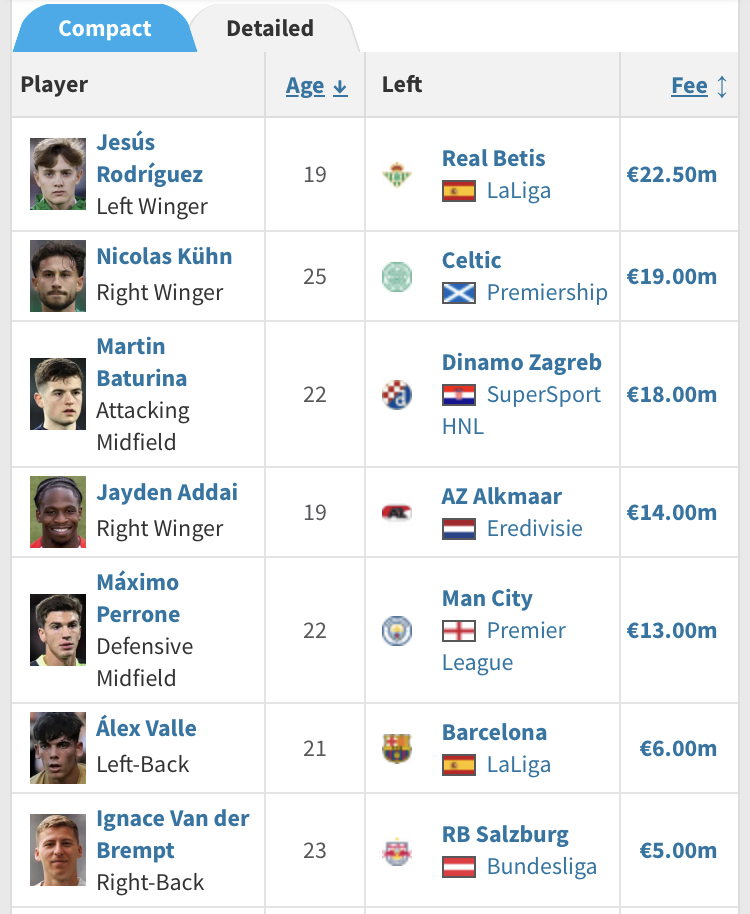The width and height of the screenshot is (750, 914).
Task: Open Jesús Rodríguez player profile link
Action: 150,158
